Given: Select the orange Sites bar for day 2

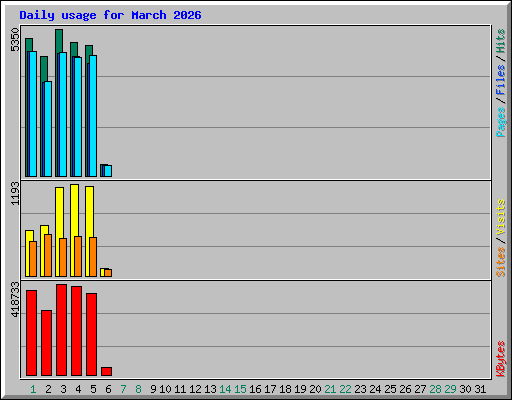Looking at the screenshot, I should coord(48,255).
